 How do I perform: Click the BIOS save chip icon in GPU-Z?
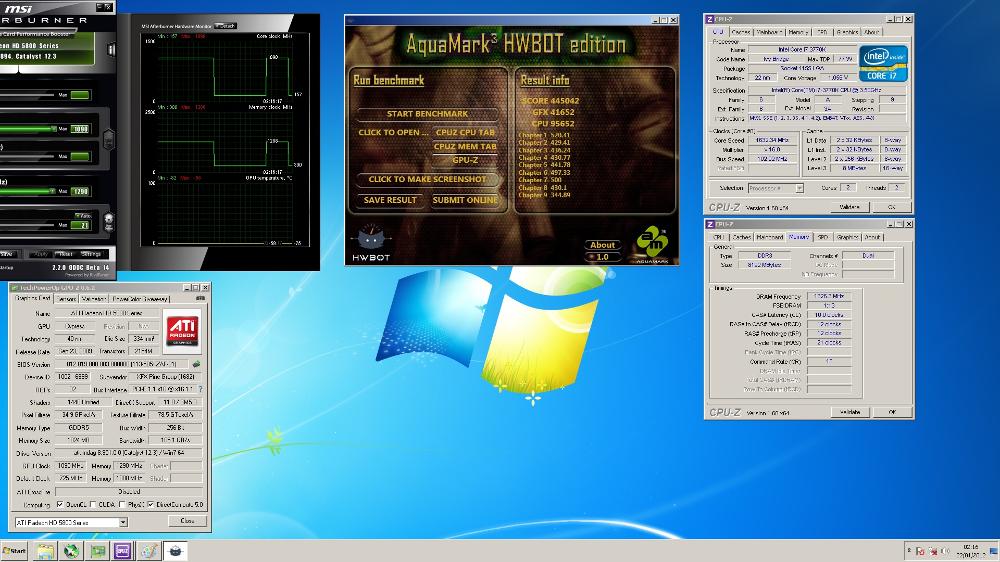(196, 364)
